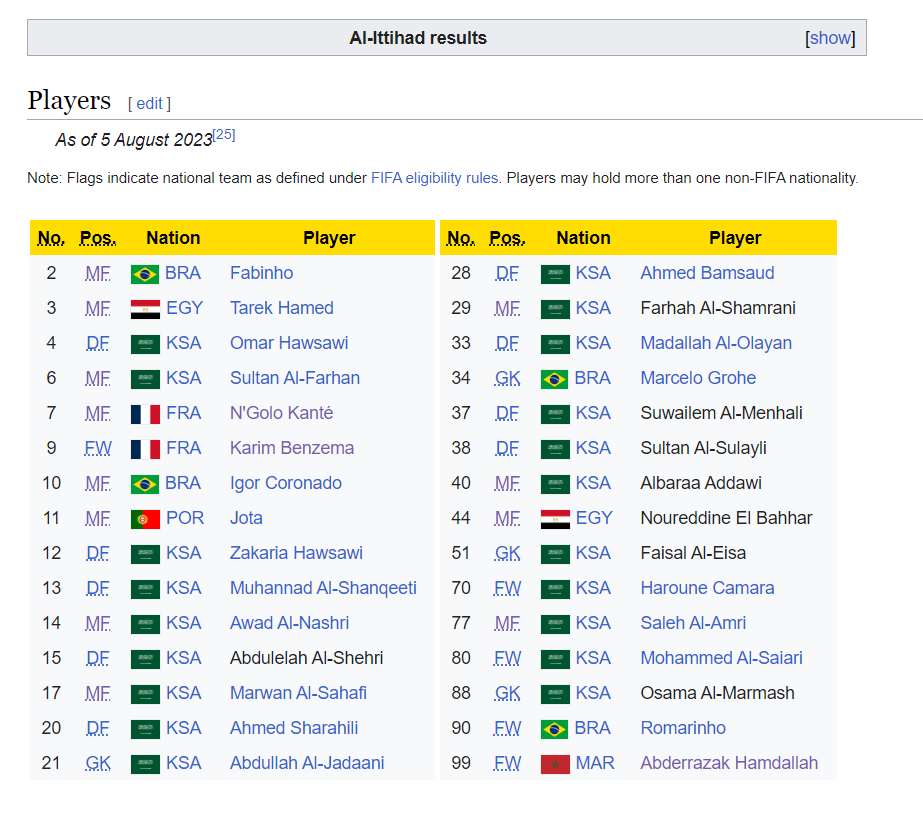Open FIFA eligibility rules link
Viewport: 923px width, 813px height.
[434, 178]
